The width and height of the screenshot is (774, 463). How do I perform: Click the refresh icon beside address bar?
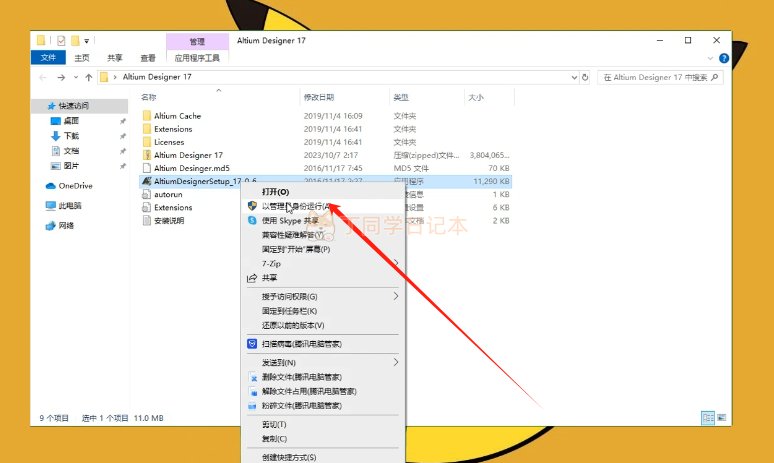585,77
